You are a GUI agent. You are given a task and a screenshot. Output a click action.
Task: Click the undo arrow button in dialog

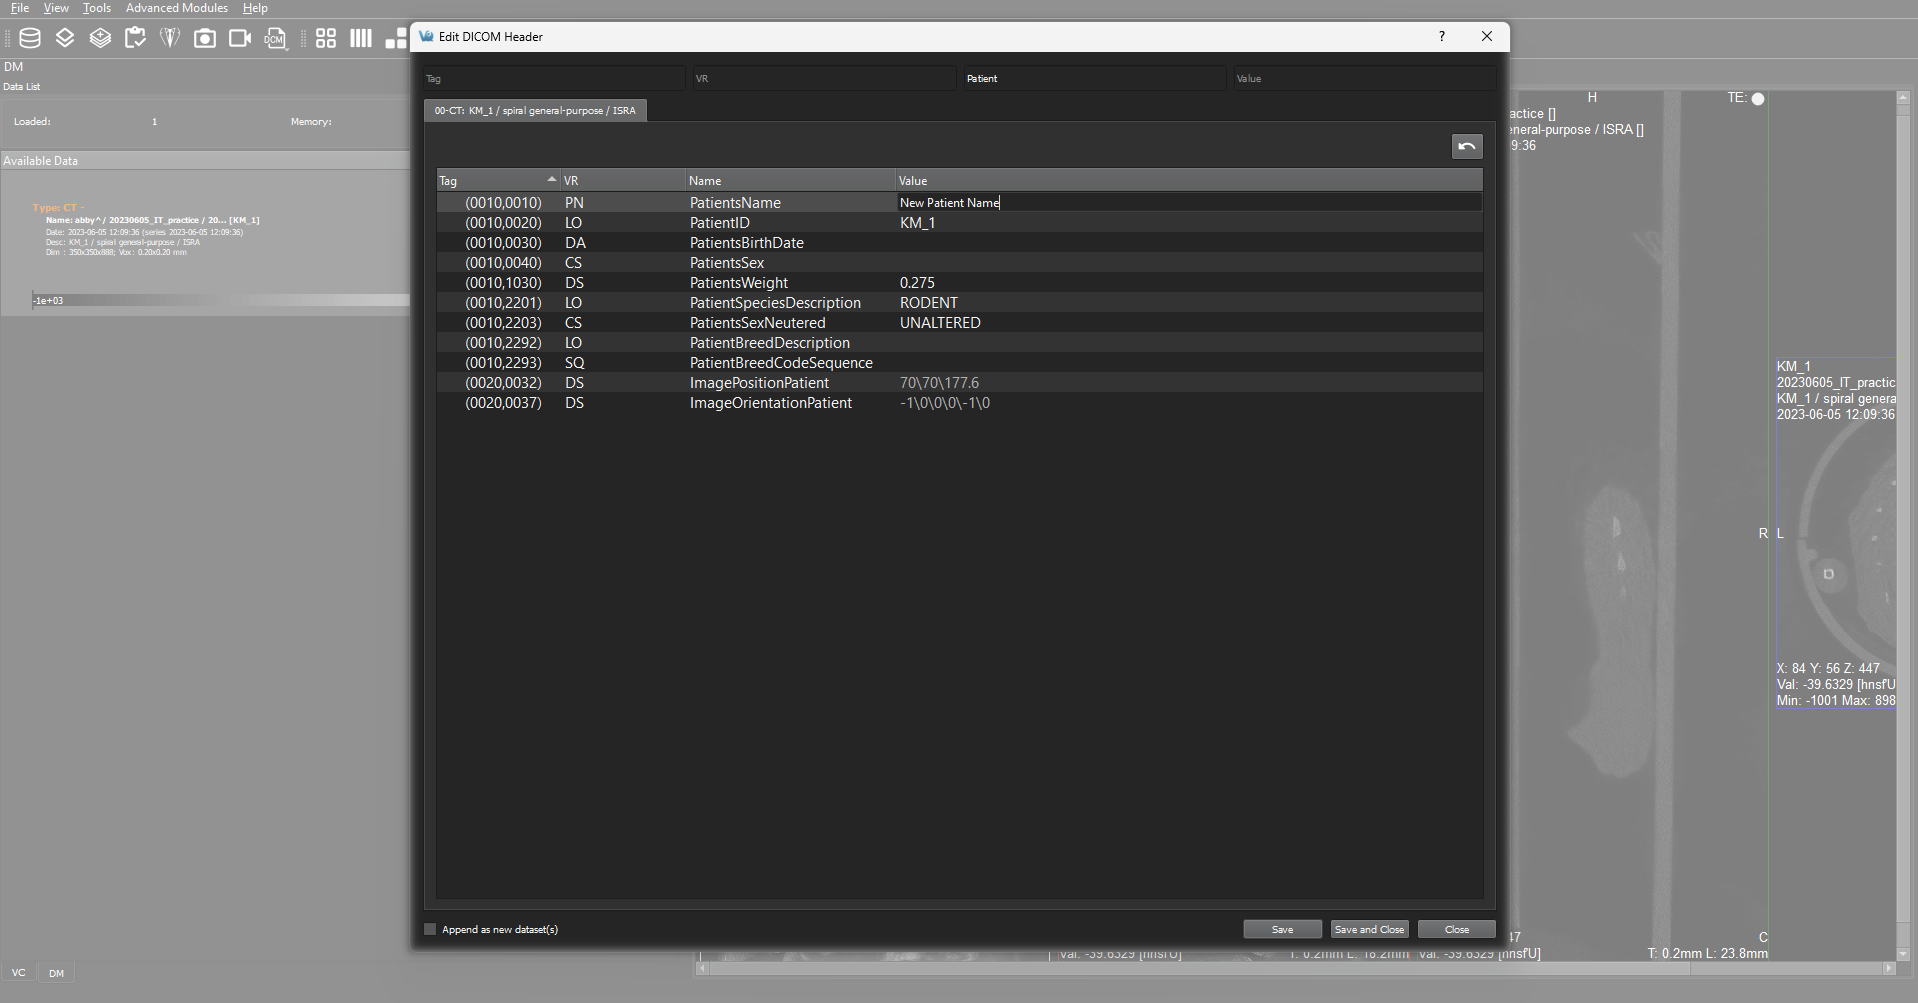click(1467, 146)
